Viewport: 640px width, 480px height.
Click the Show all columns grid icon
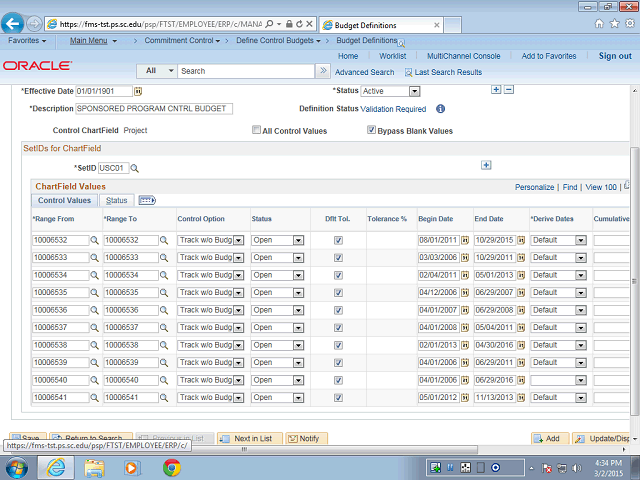[x=146, y=201]
